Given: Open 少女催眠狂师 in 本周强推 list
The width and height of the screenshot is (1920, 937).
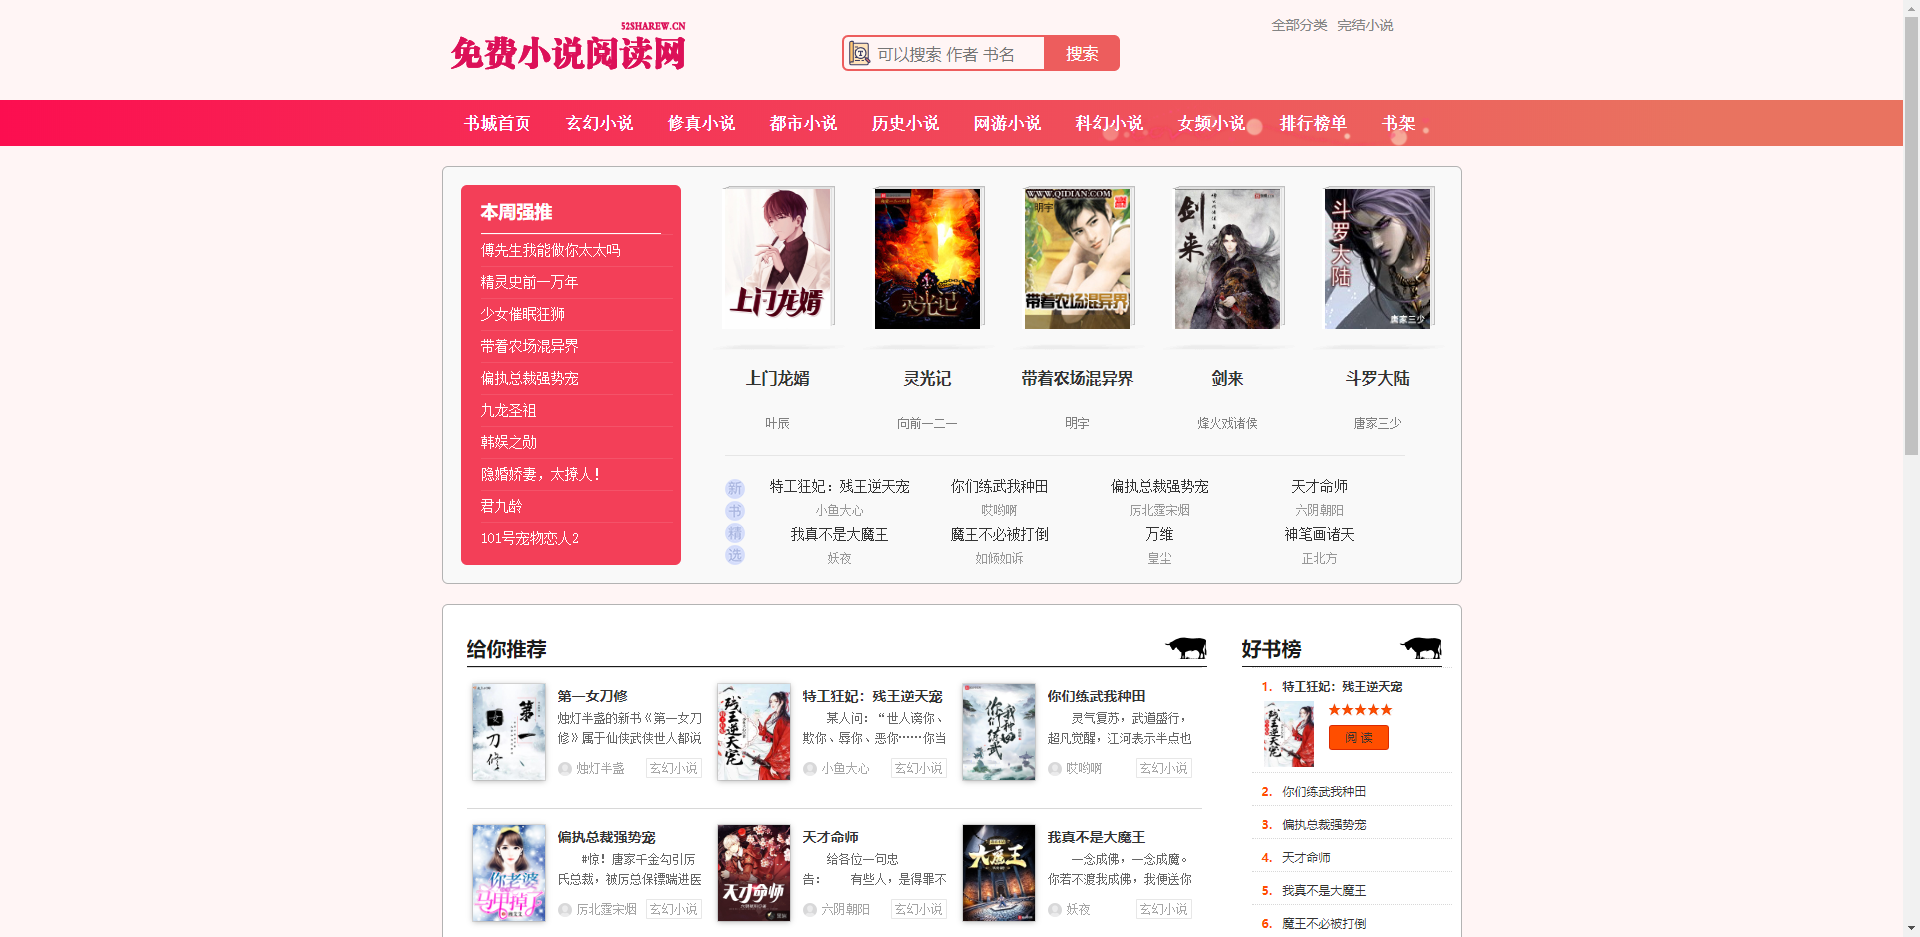Looking at the screenshot, I should 522,314.
